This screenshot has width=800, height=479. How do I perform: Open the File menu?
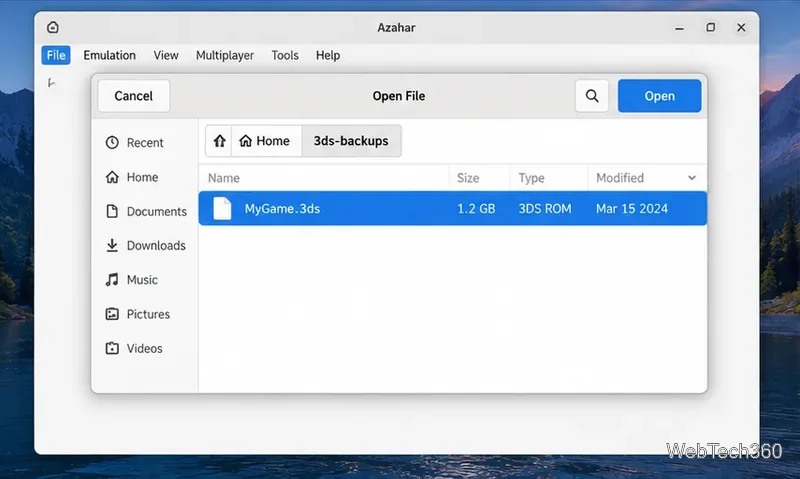click(56, 55)
